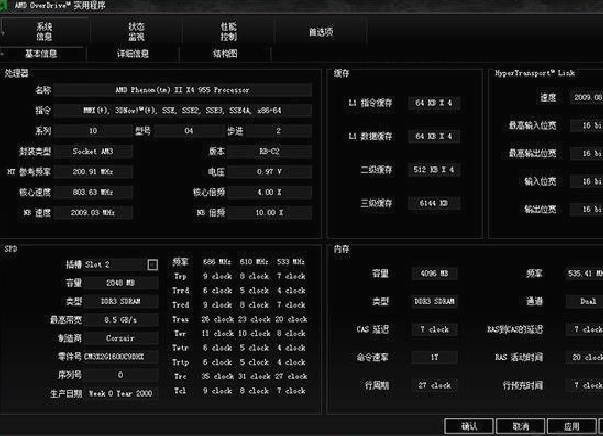Screen dimensions: 603x436
Task: Go to the 首选项 tab
Action: [x=321, y=32]
